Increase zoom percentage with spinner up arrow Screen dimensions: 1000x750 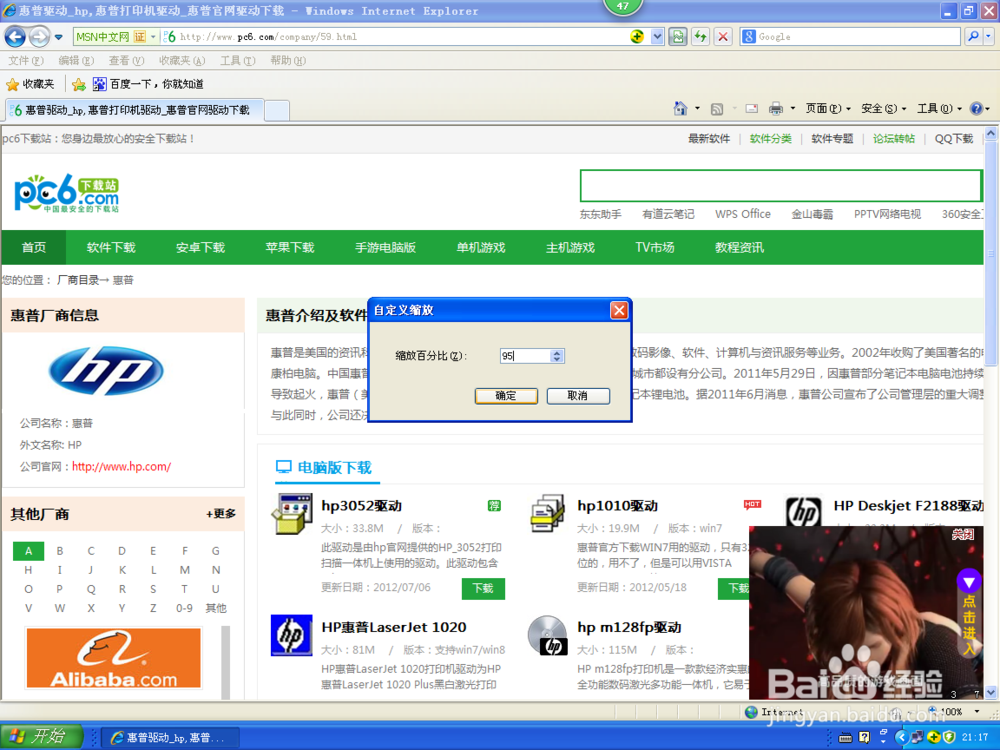pos(557,352)
